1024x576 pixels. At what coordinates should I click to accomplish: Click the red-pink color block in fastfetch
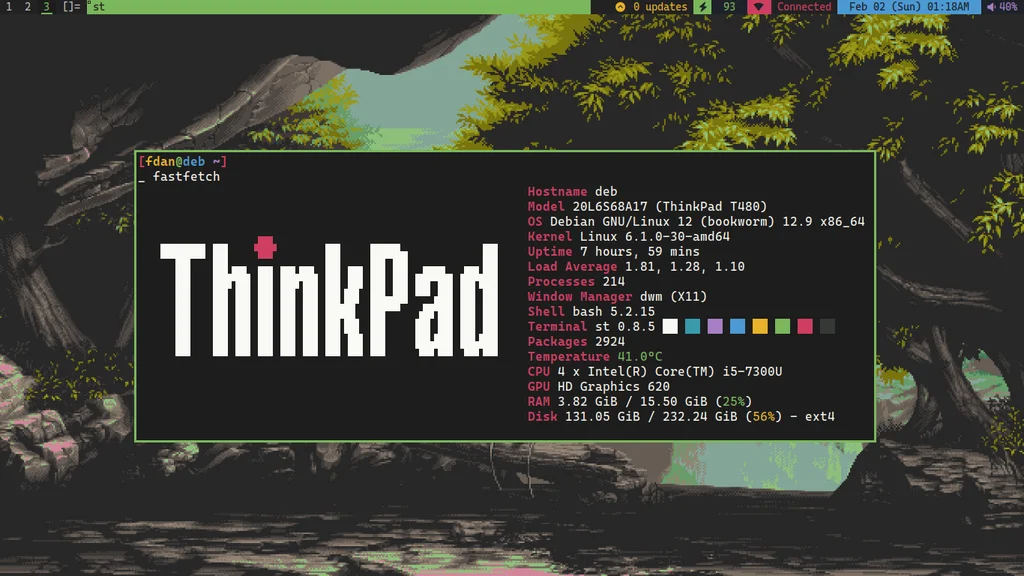point(805,327)
